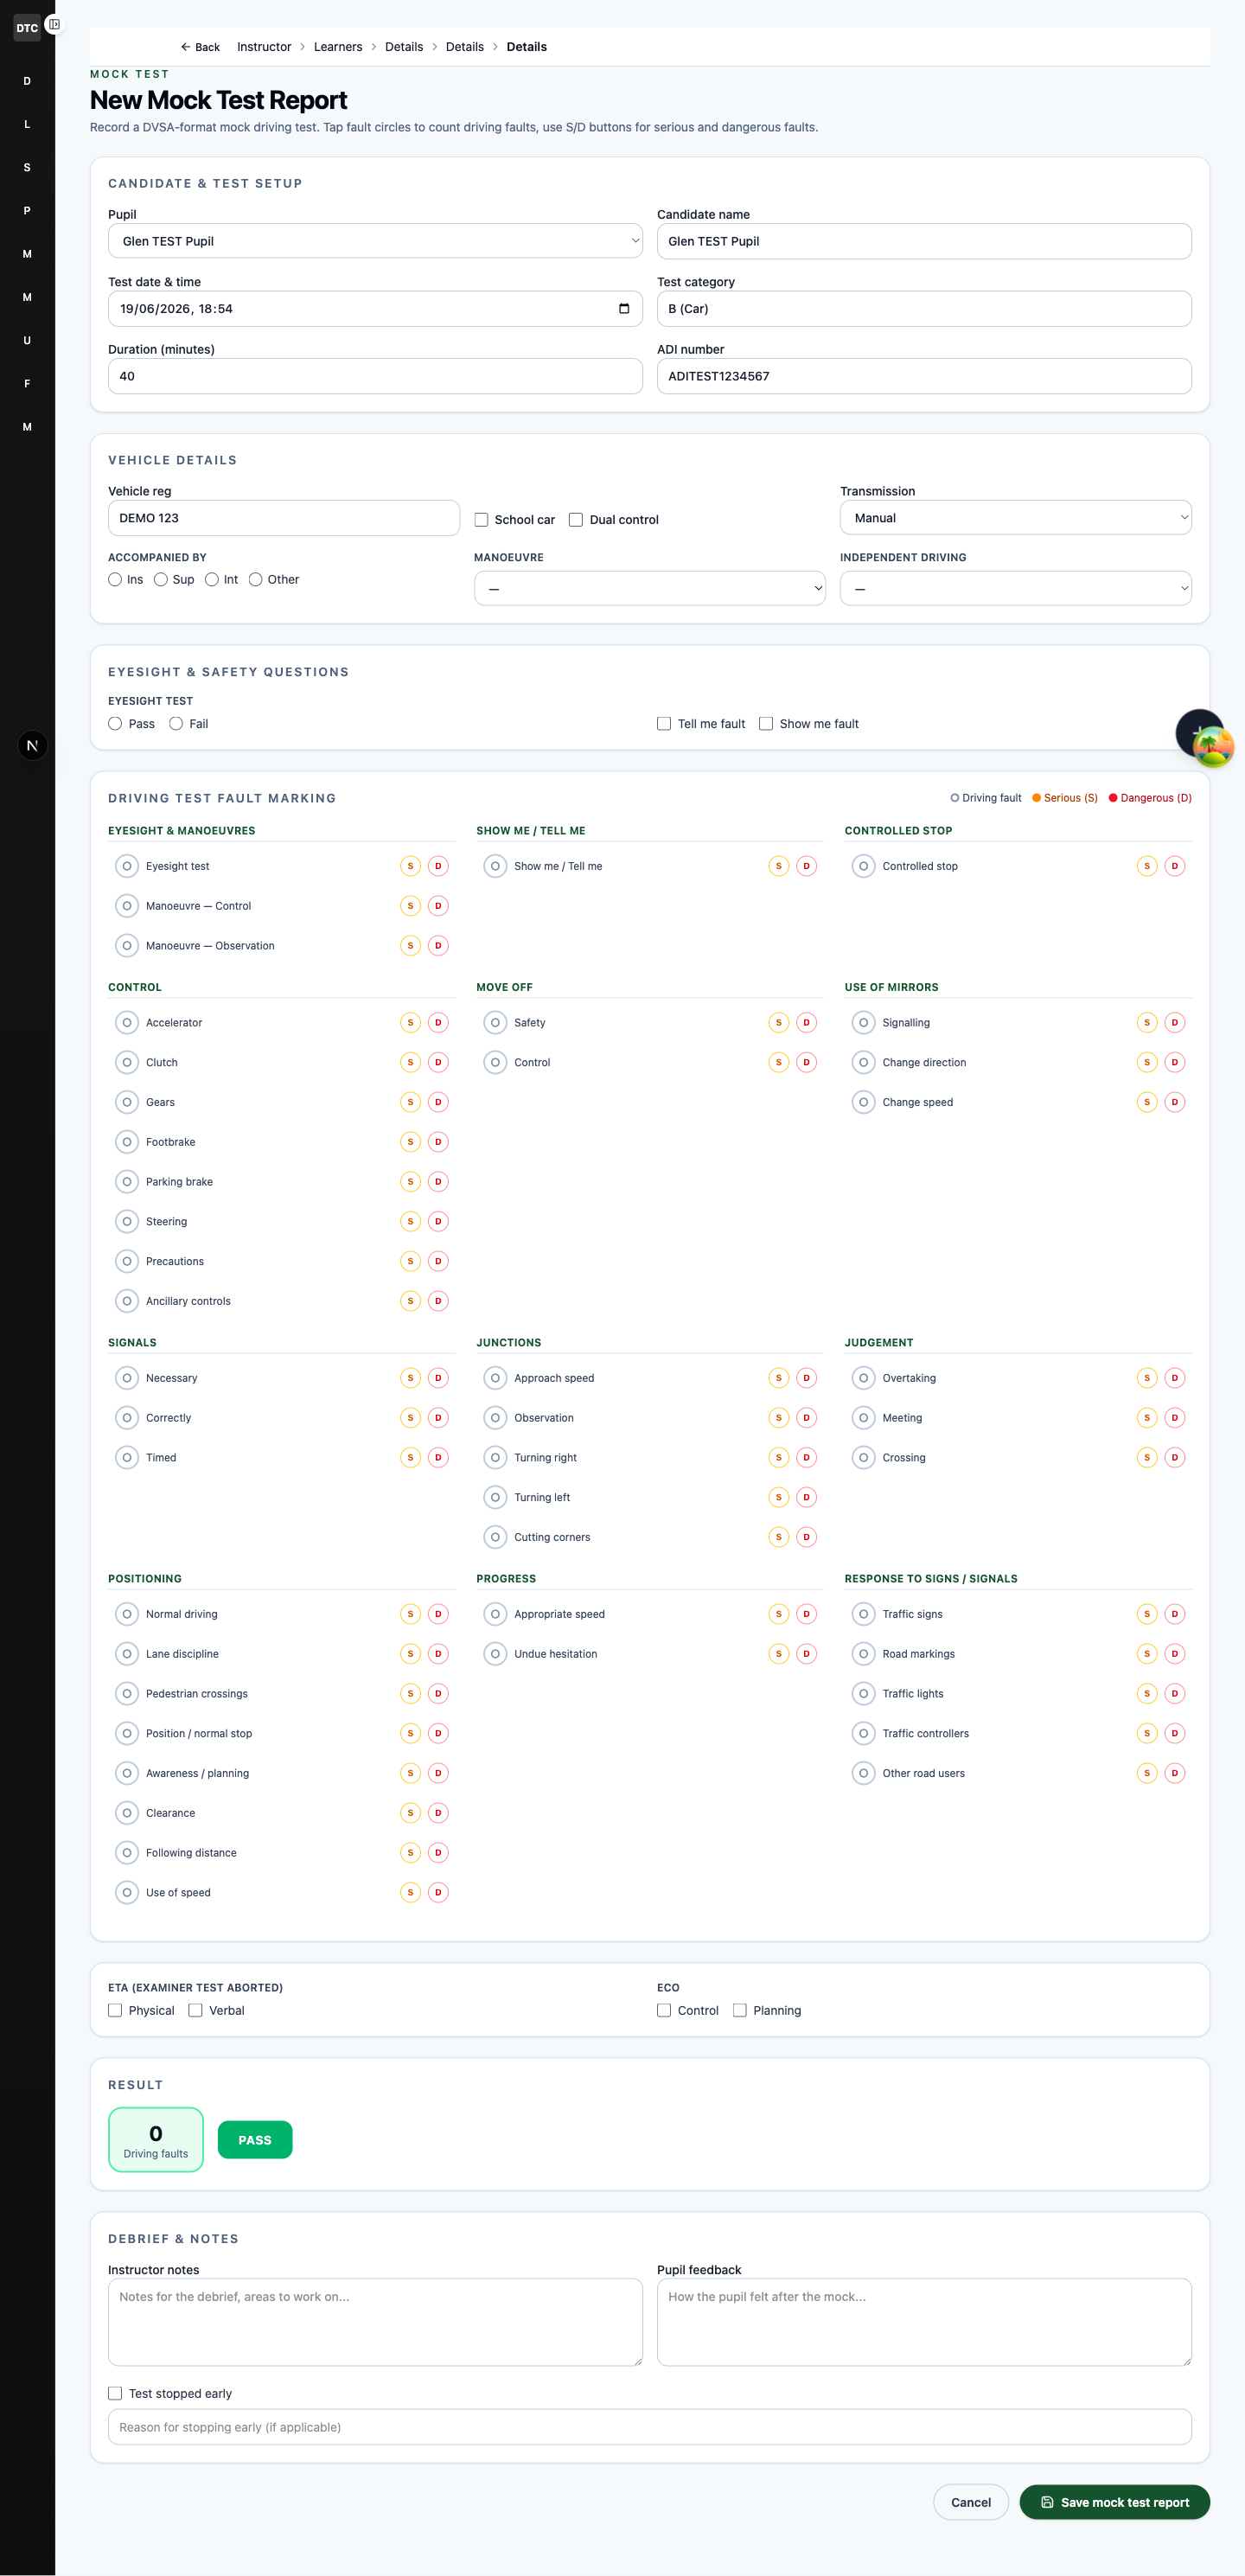This screenshot has width=1245, height=2576.
Task: Open calendar picker in test date field
Action: click(624, 309)
